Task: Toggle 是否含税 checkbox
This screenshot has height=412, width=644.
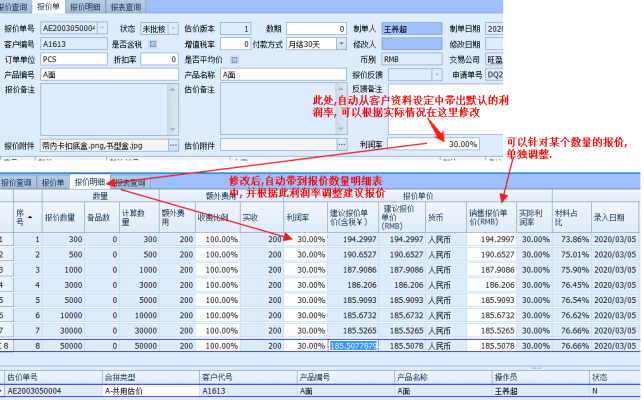Action: tap(153, 44)
